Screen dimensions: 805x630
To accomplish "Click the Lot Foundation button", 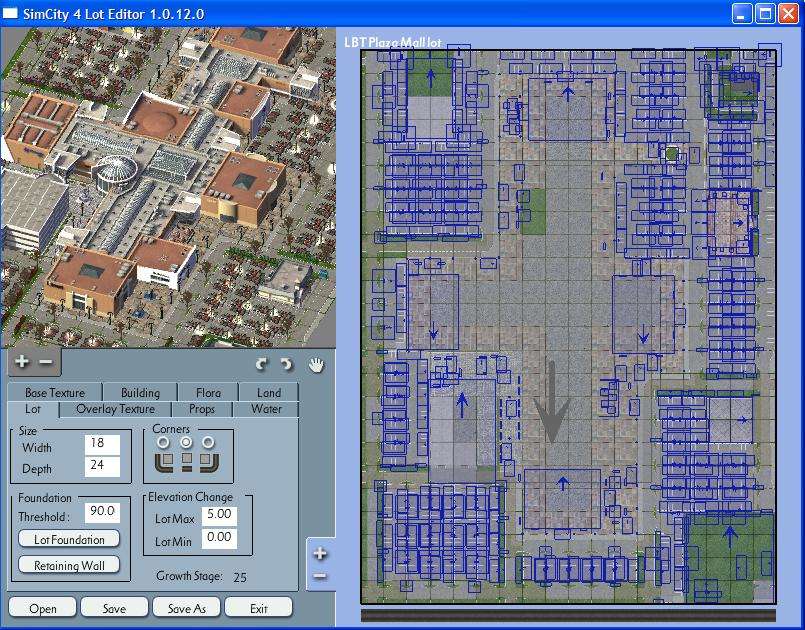I will pos(69,539).
